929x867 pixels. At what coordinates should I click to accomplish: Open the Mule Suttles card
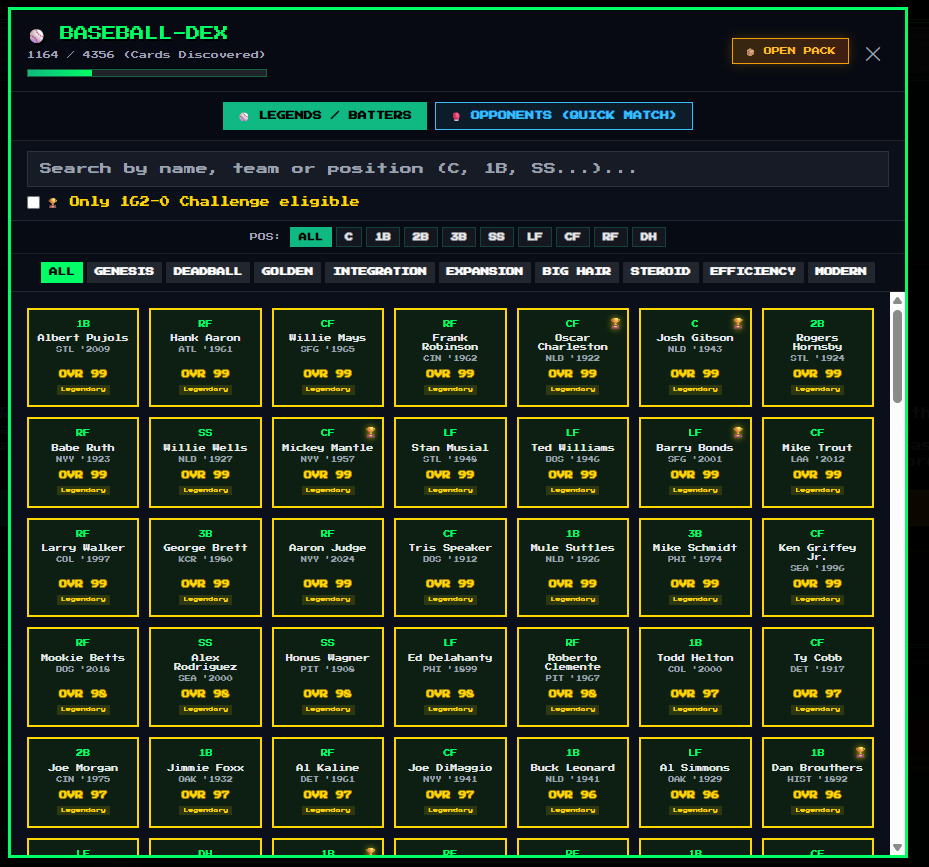click(573, 567)
